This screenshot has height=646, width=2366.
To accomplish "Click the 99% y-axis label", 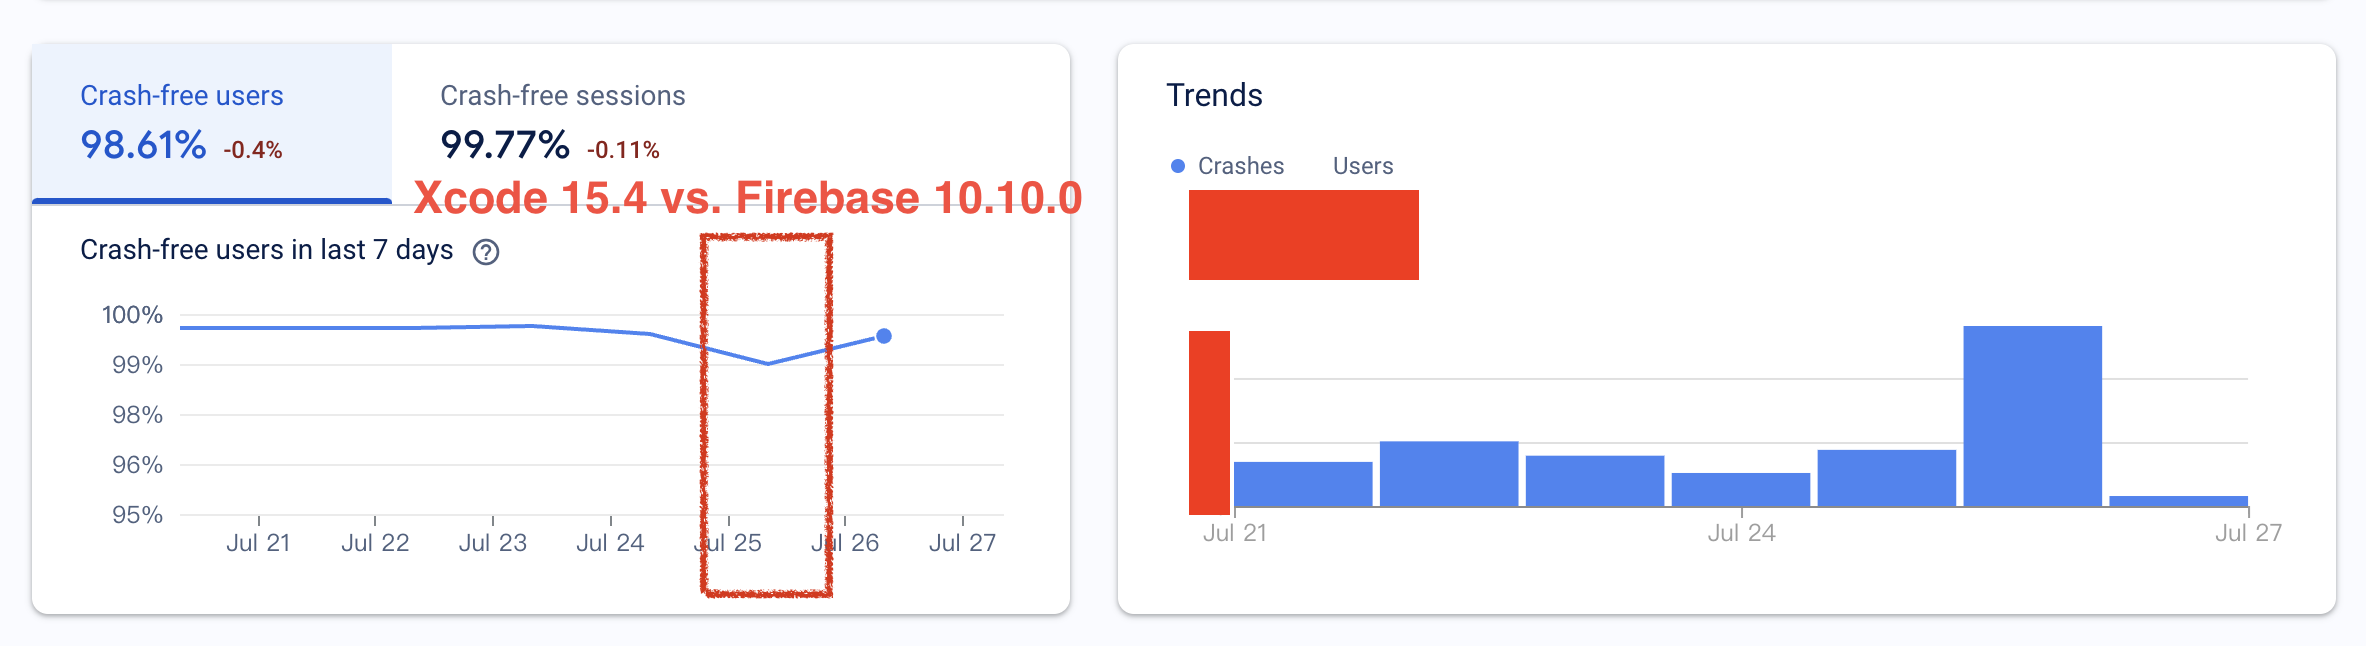I will click(137, 365).
